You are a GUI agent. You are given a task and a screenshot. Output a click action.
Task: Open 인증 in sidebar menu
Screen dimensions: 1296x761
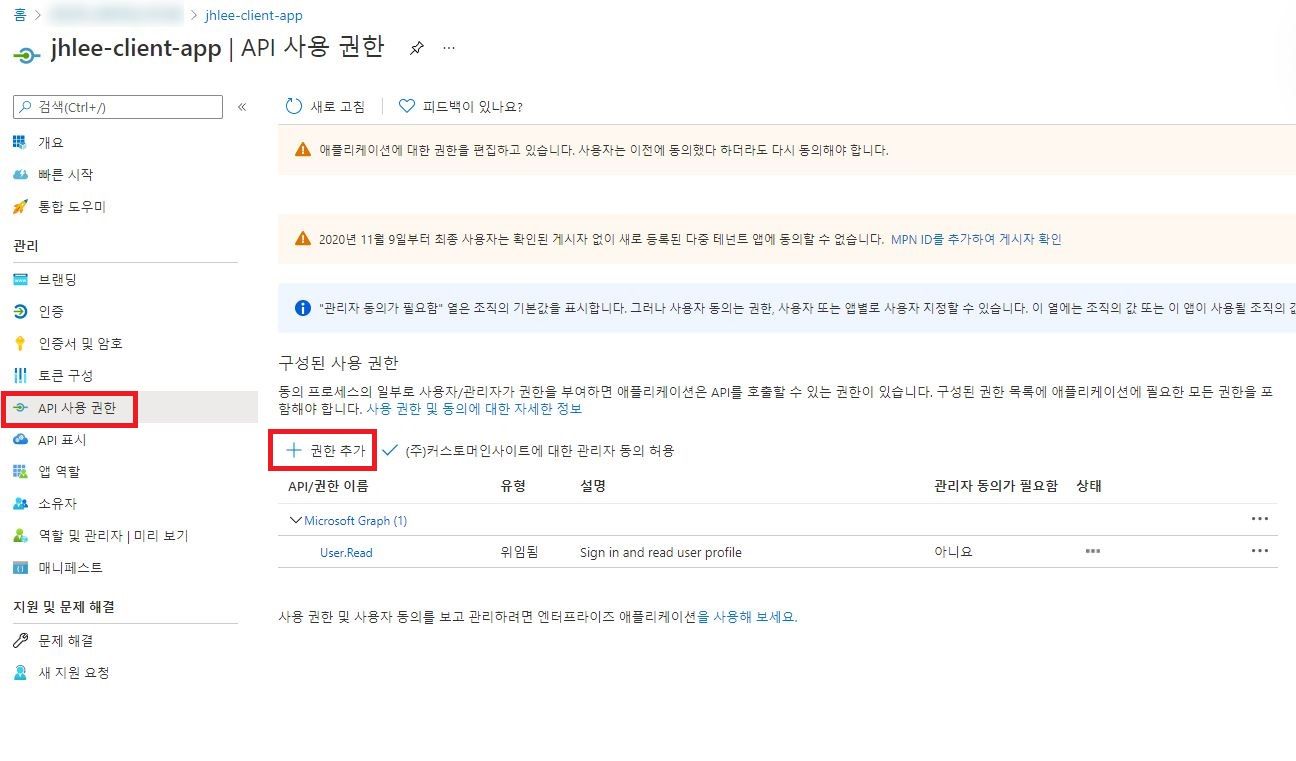[x=50, y=311]
